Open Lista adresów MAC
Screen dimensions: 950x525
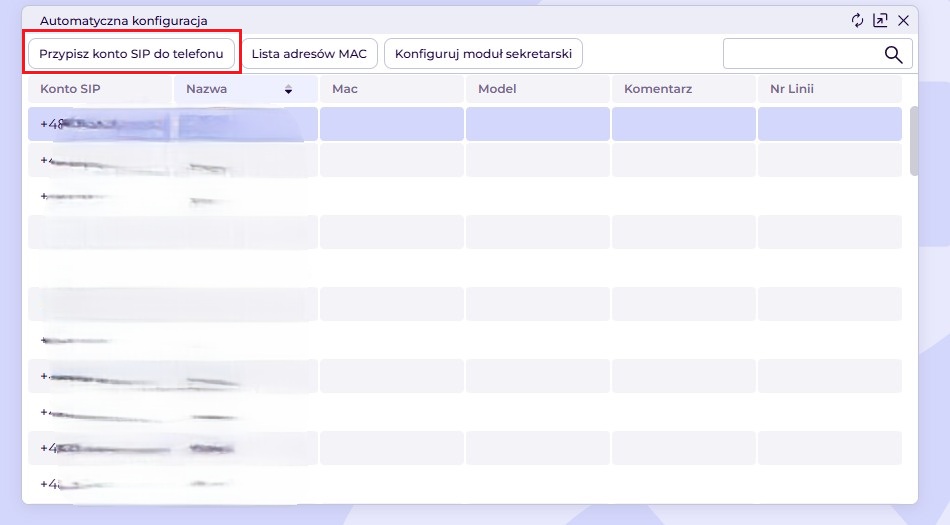pos(310,54)
